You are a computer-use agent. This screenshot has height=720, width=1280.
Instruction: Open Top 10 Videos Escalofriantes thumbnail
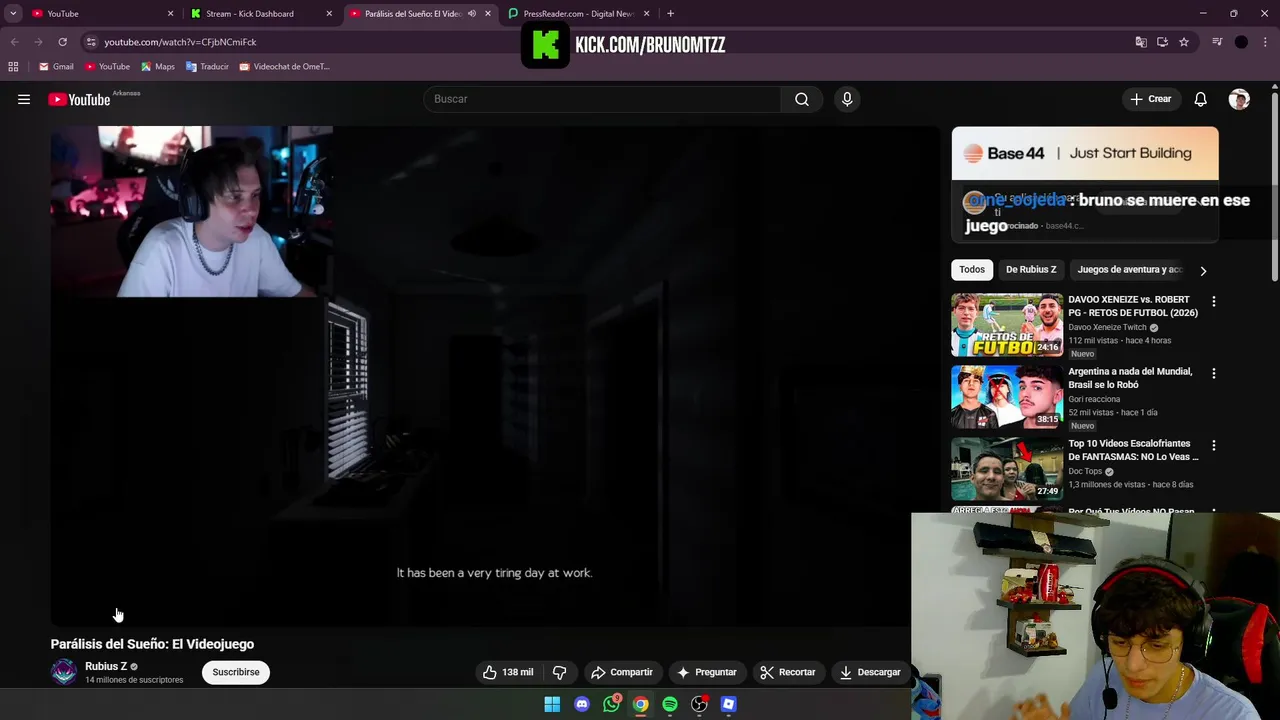(x=1007, y=469)
